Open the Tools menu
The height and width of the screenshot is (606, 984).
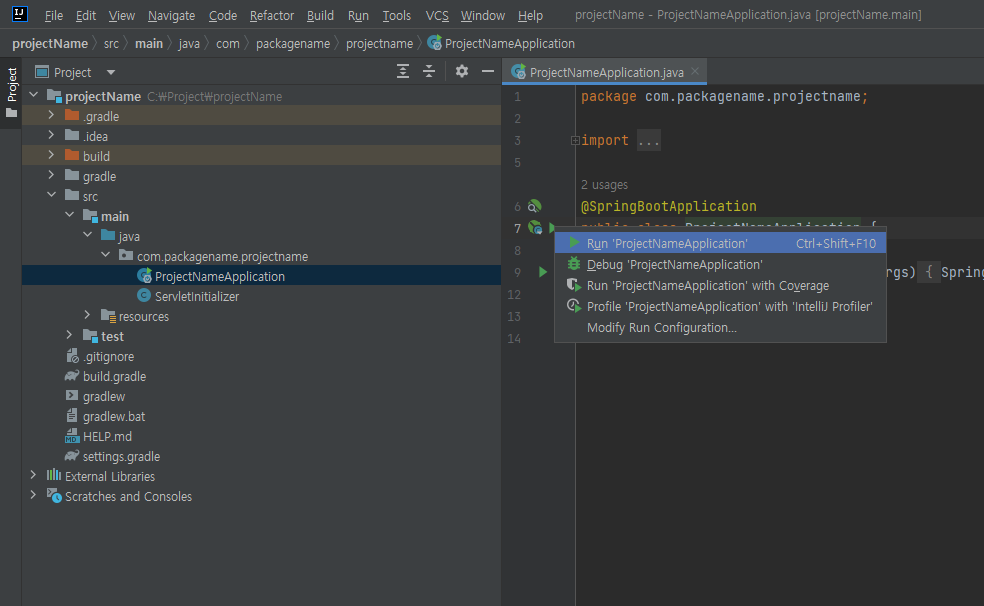tap(397, 15)
